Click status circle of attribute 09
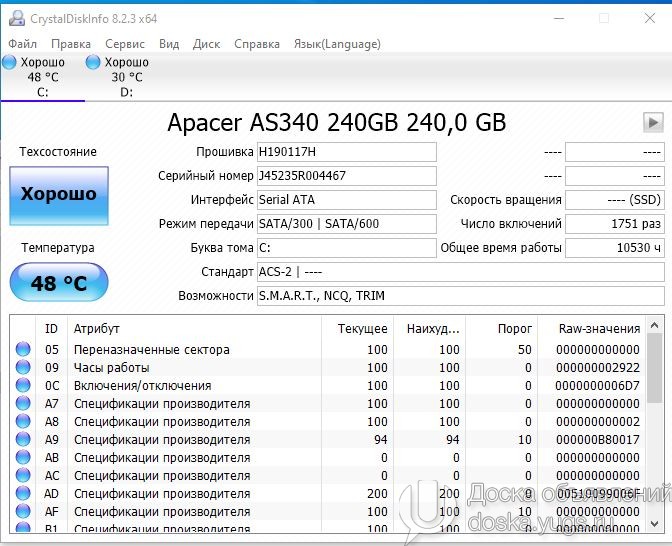This screenshot has width=672, height=546. [x=23, y=367]
